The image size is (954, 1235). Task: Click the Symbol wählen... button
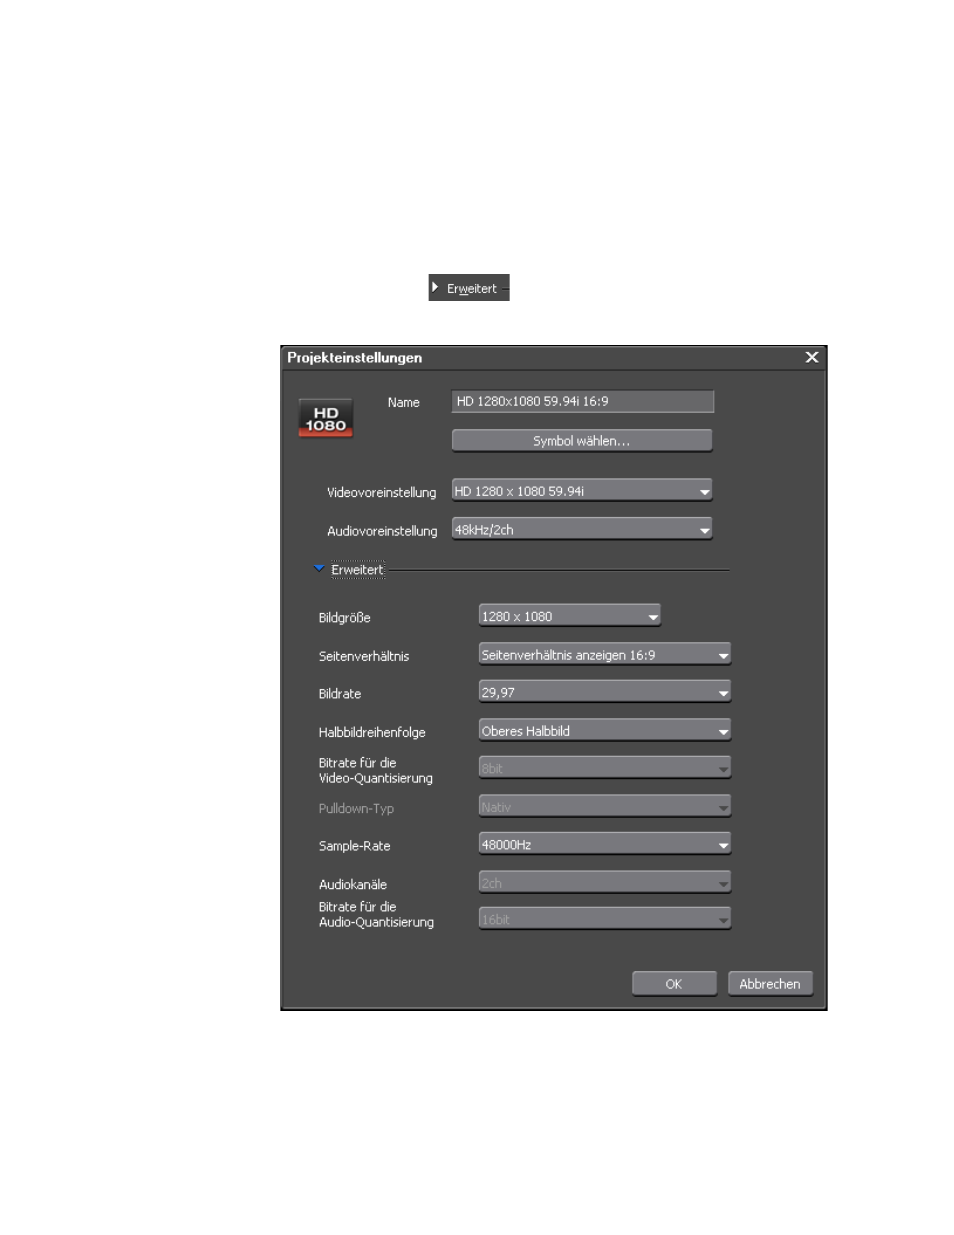[x=582, y=441]
